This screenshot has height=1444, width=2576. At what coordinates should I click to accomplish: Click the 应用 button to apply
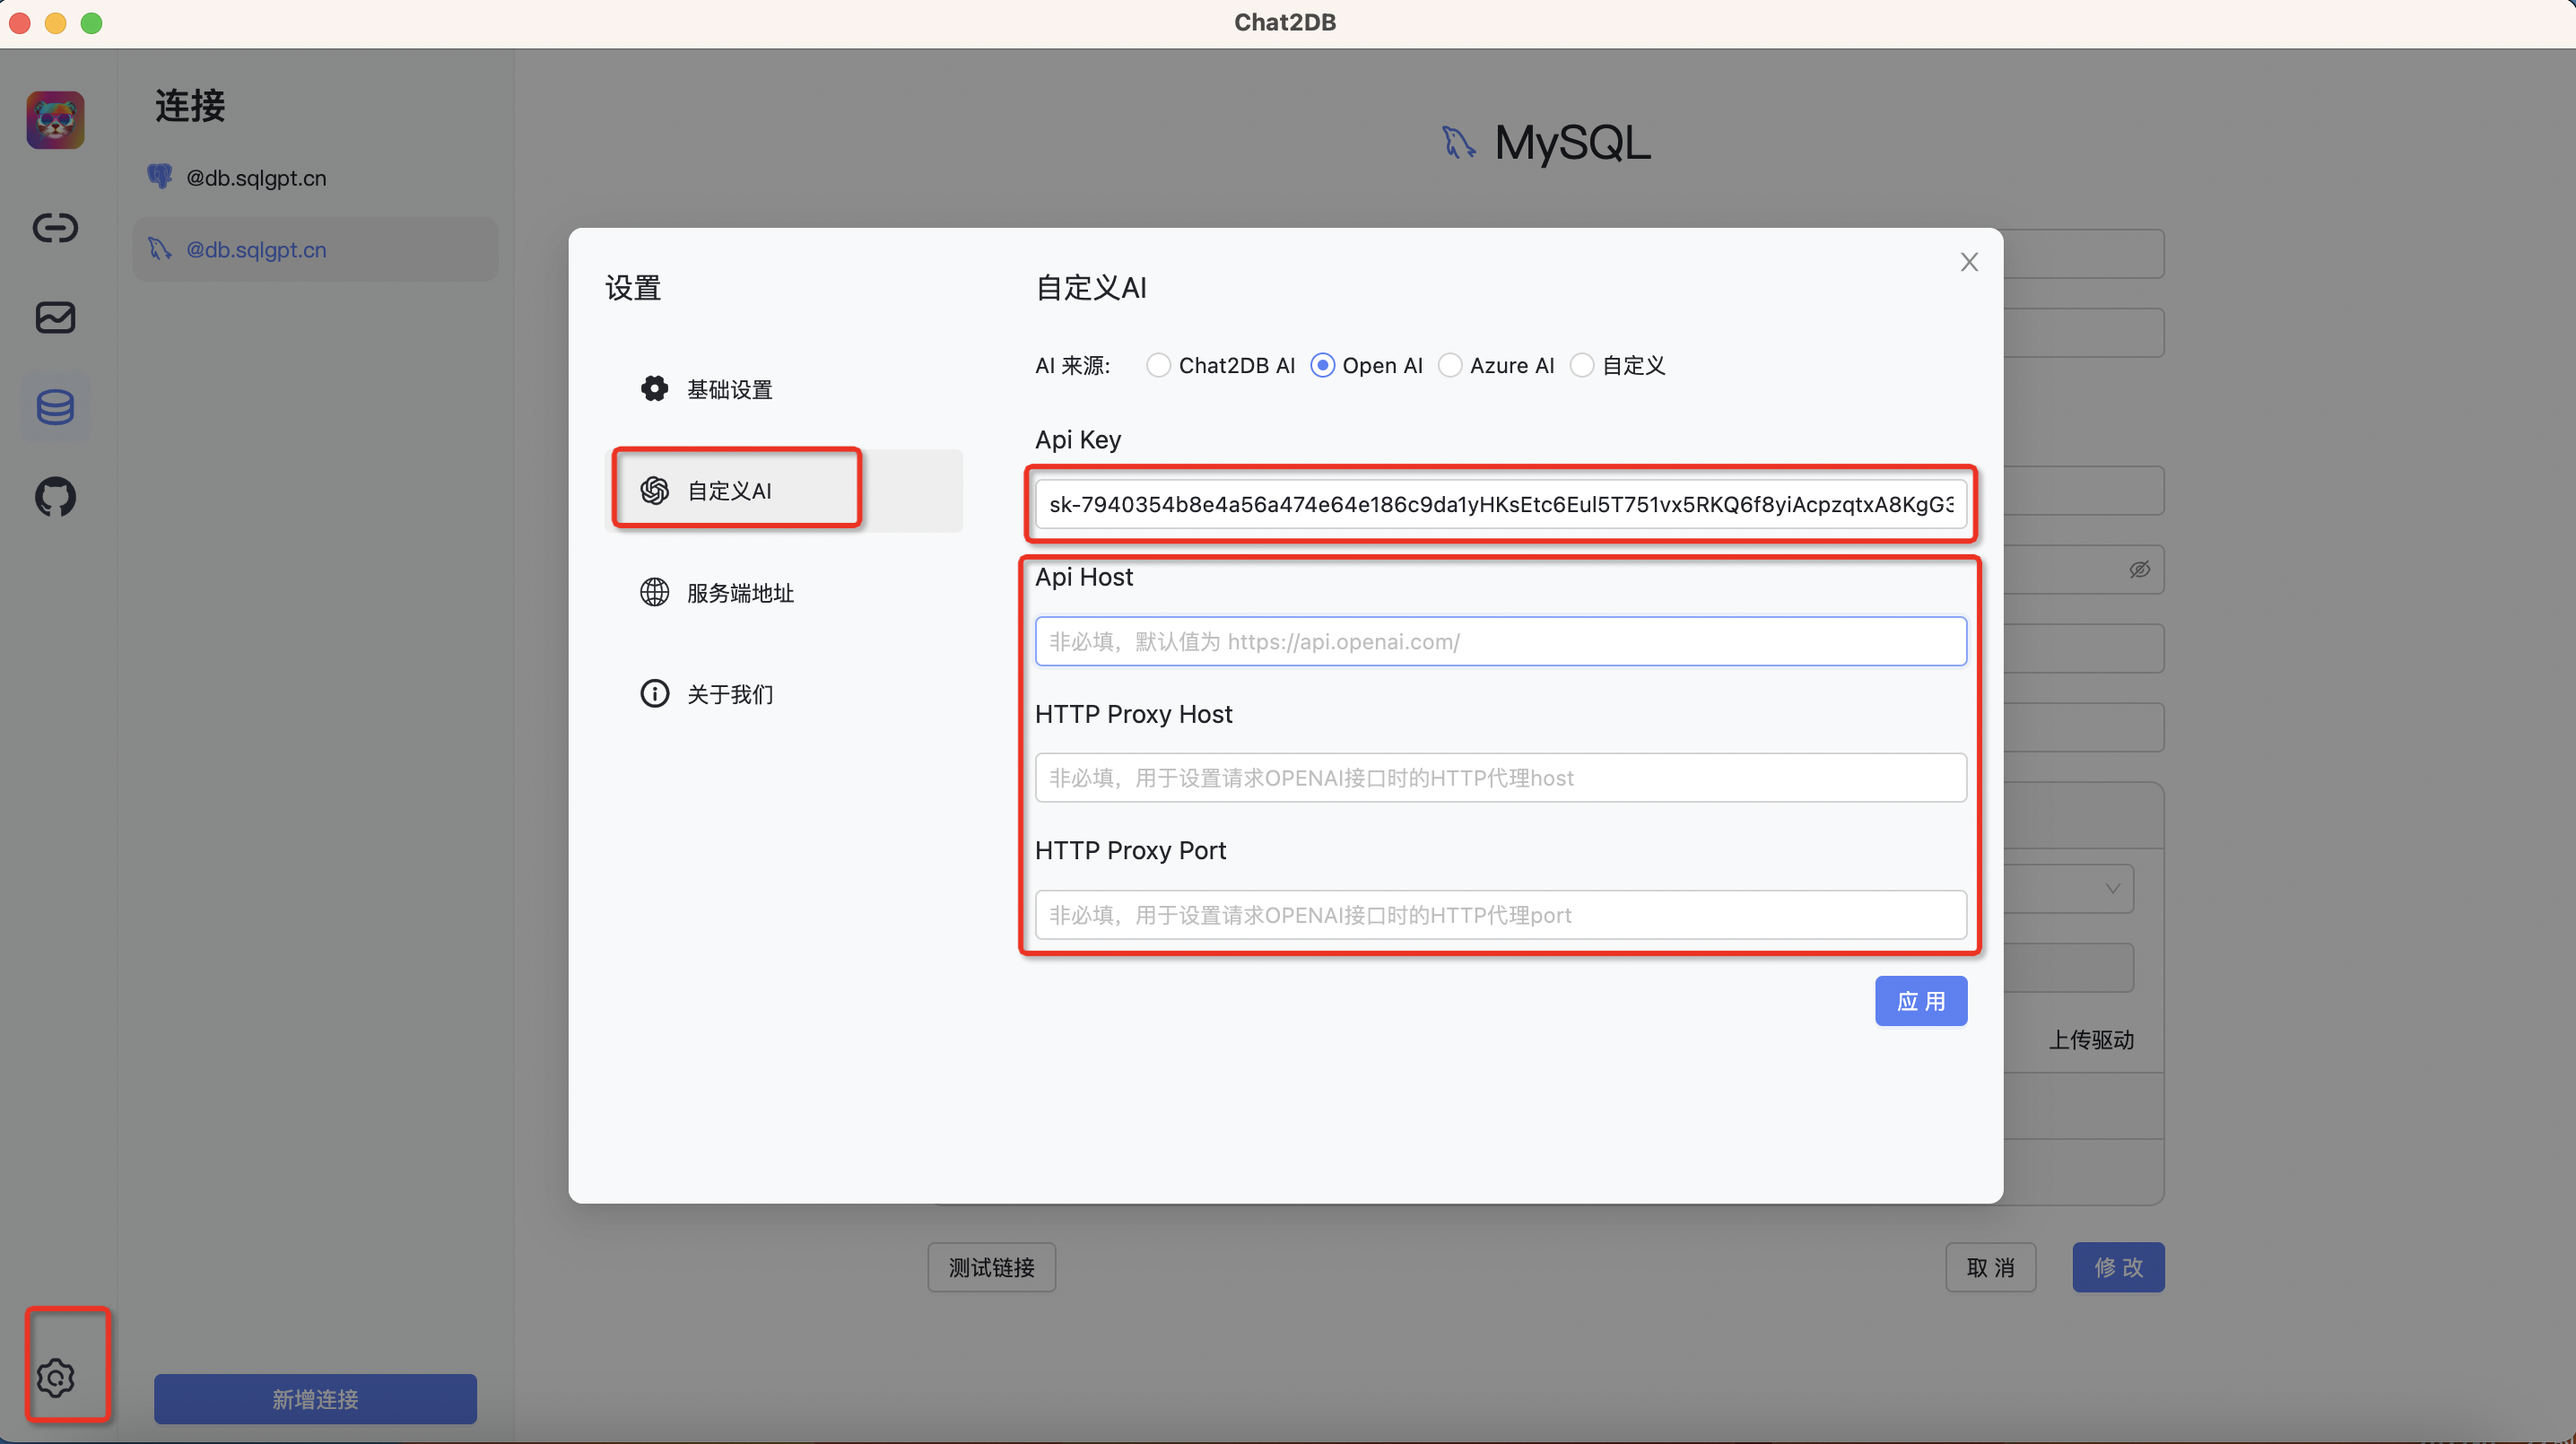pos(1920,1000)
